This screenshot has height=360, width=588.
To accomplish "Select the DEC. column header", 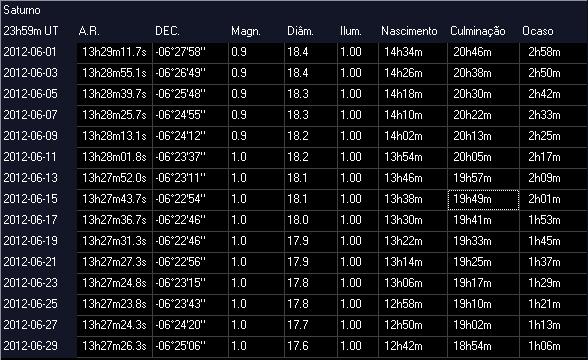I will tap(167, 31).
